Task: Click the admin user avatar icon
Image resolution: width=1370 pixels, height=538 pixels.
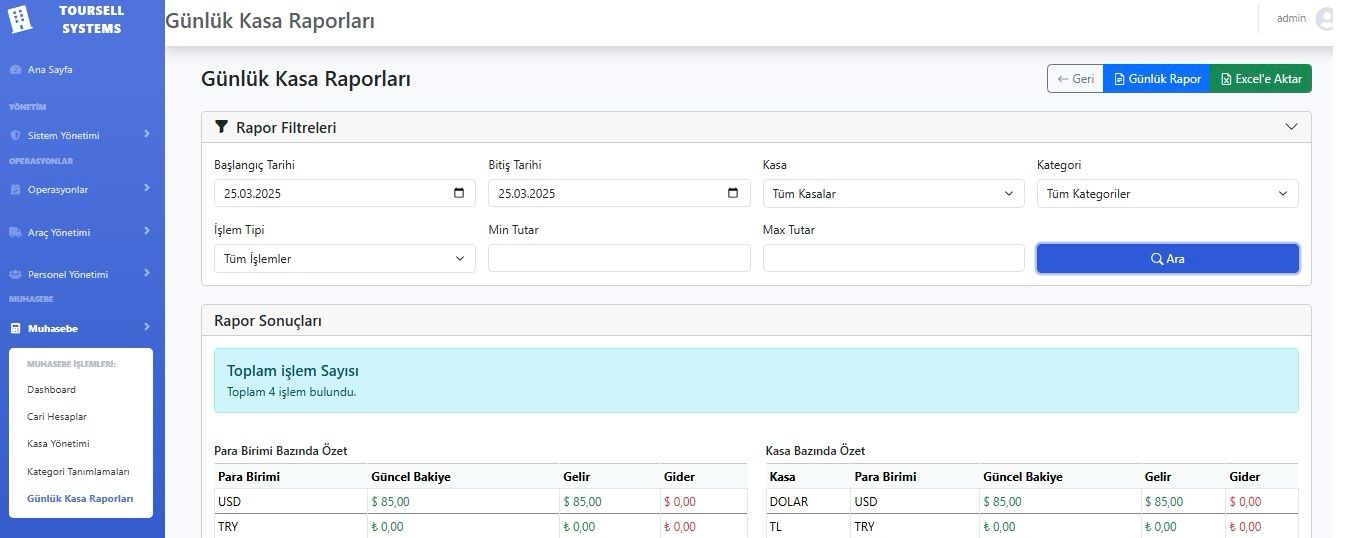Action: point(1324,19)
